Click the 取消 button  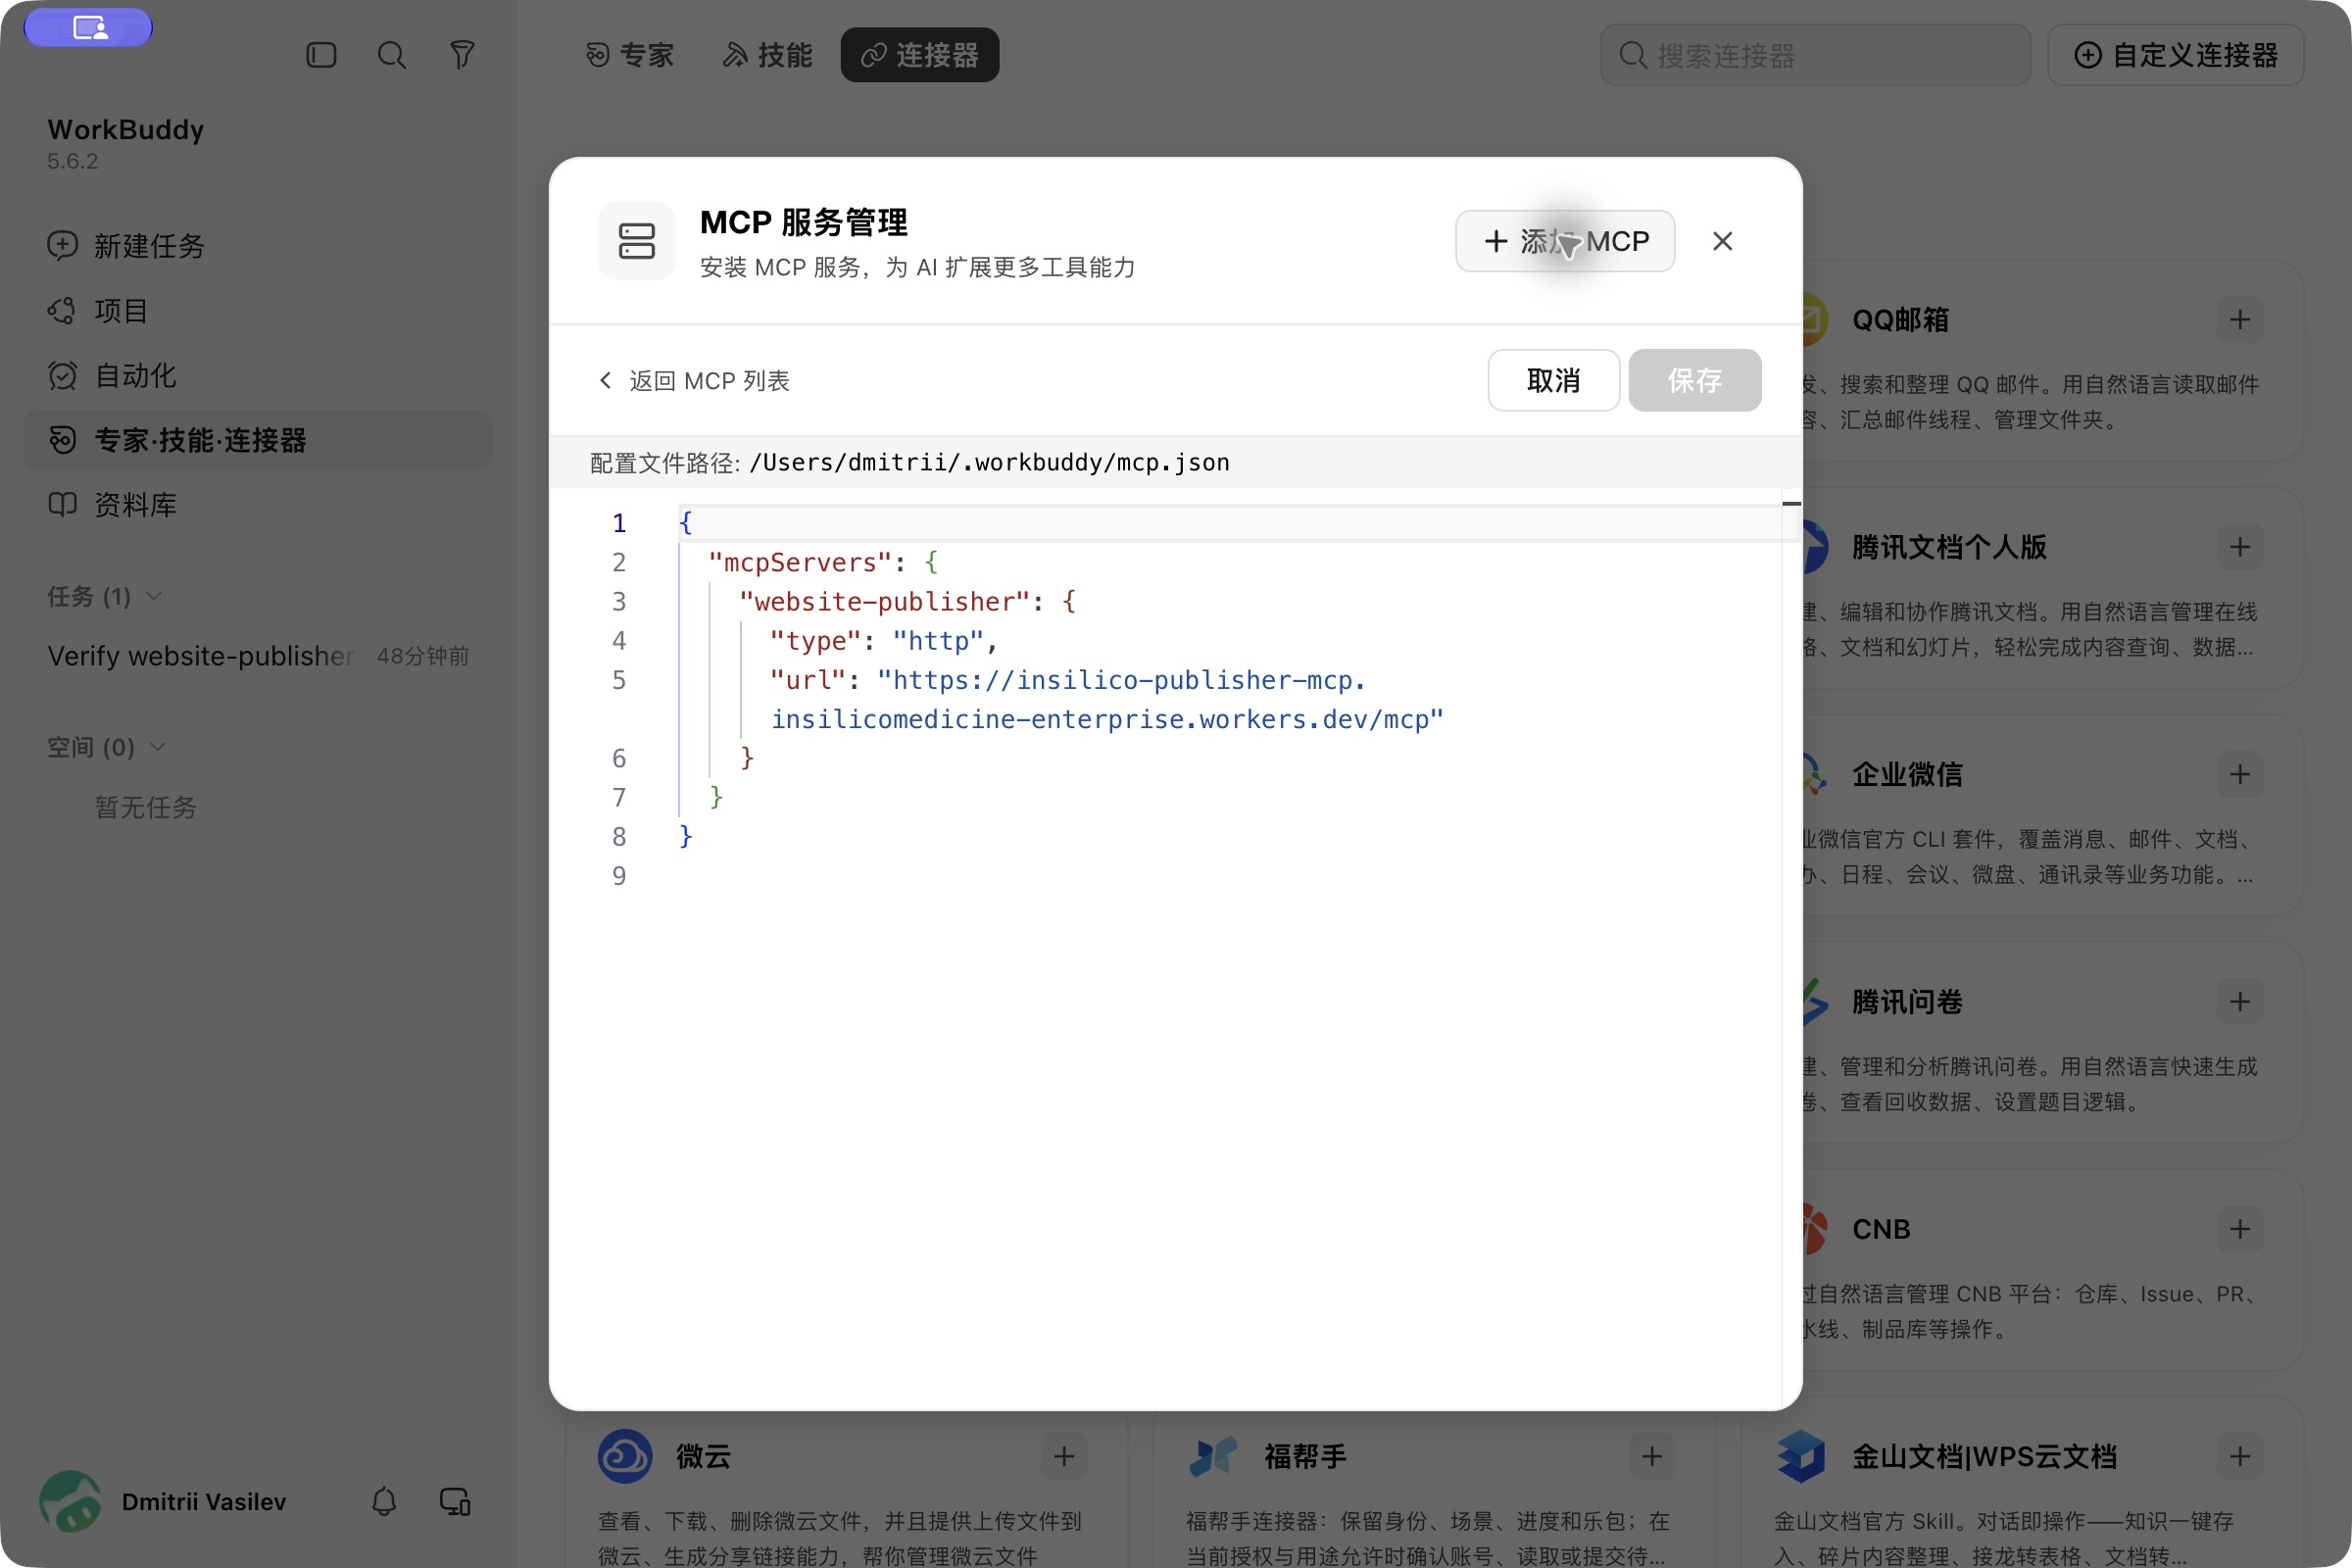coord(1553,380)
